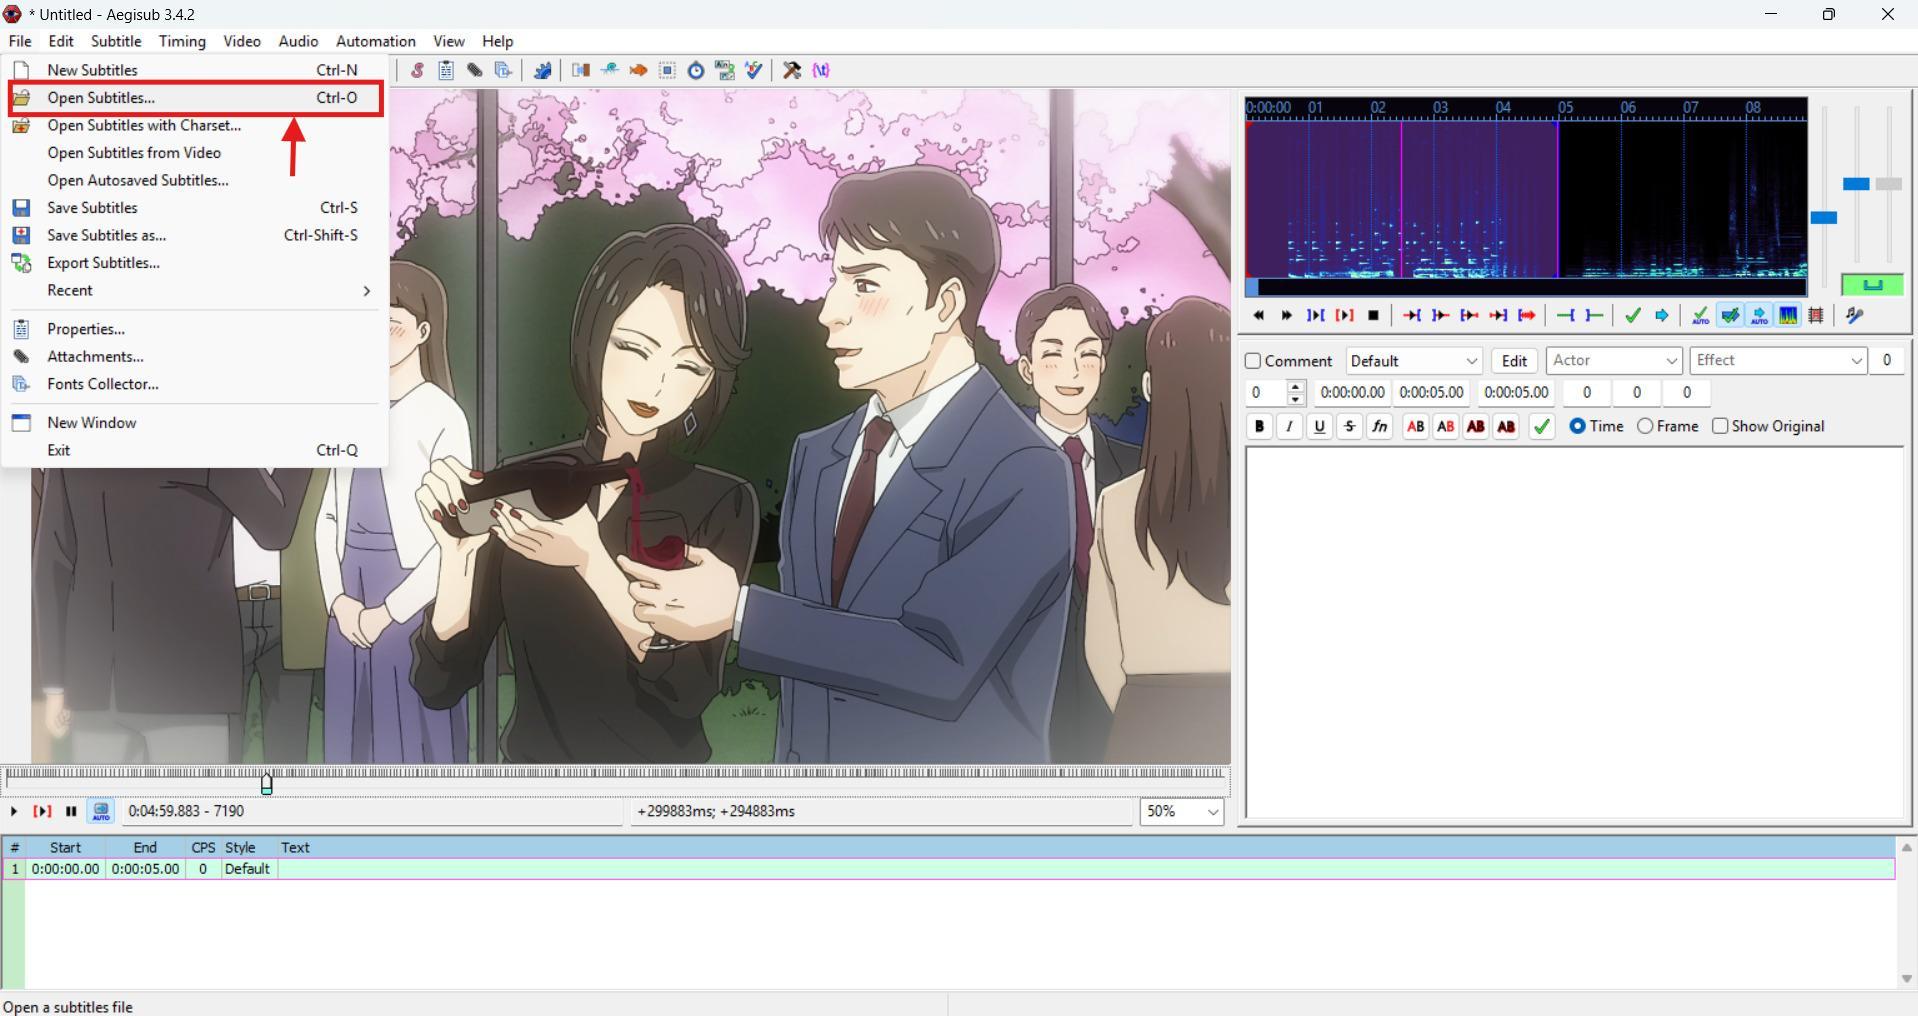This screenshot has height=1016, width=1918.
Task: Open the Automation menu in menu bar
Action: click(376, 41)
